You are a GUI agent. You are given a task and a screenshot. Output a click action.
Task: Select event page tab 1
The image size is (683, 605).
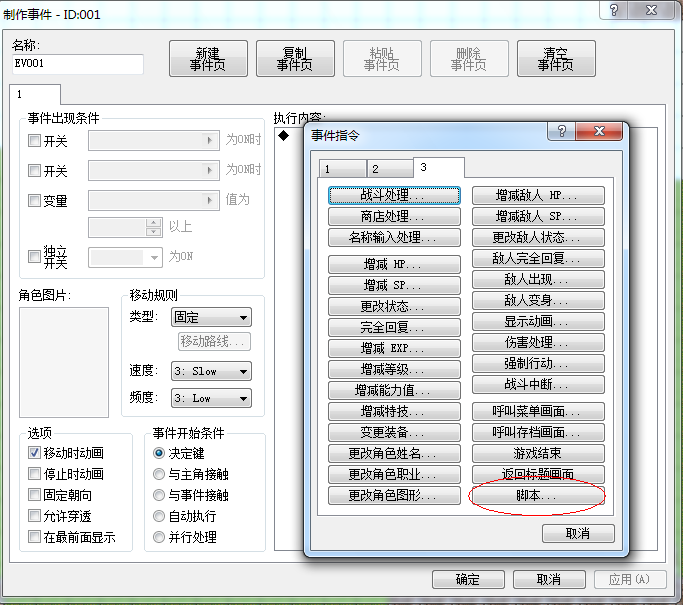coord(35,94)
